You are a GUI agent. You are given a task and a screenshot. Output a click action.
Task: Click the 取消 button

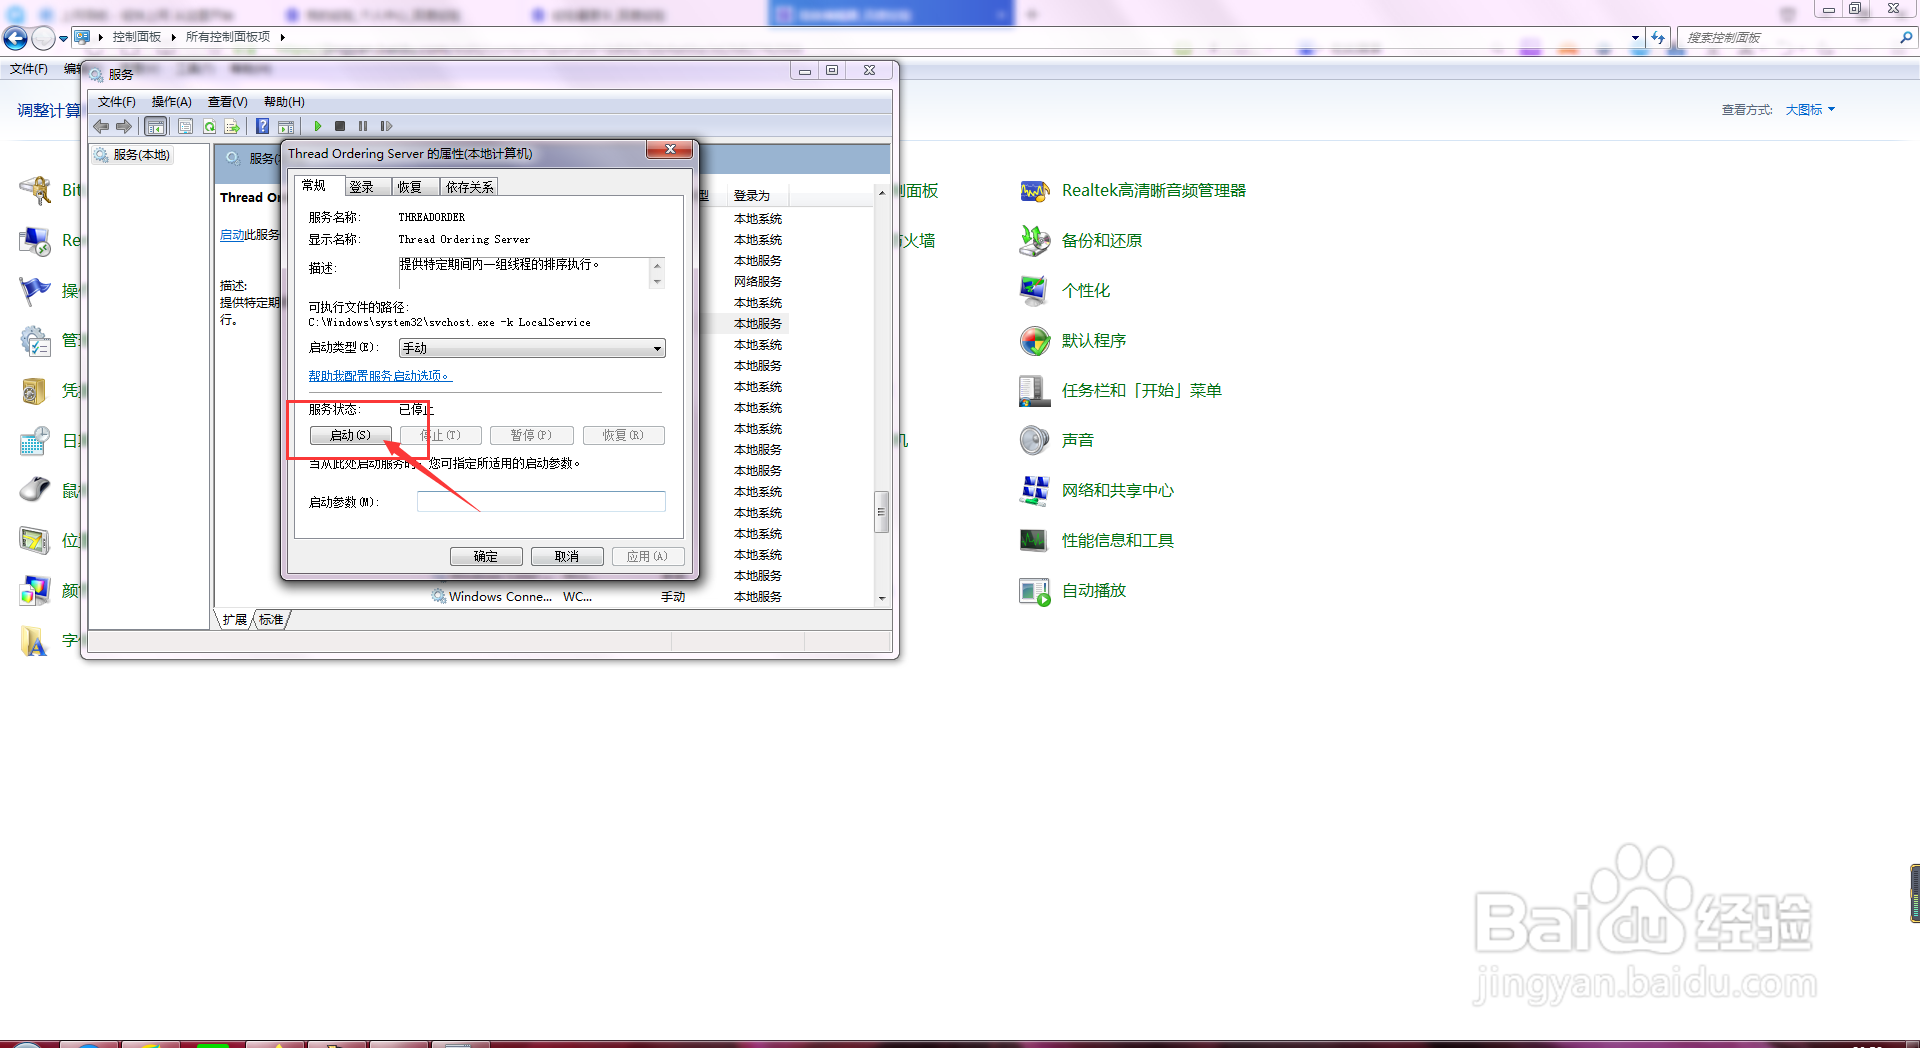[567, 556]
